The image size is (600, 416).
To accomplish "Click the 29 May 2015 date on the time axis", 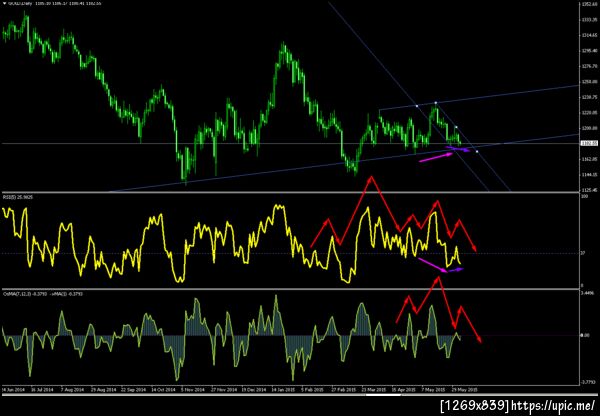I will click(x=464, y=389).
